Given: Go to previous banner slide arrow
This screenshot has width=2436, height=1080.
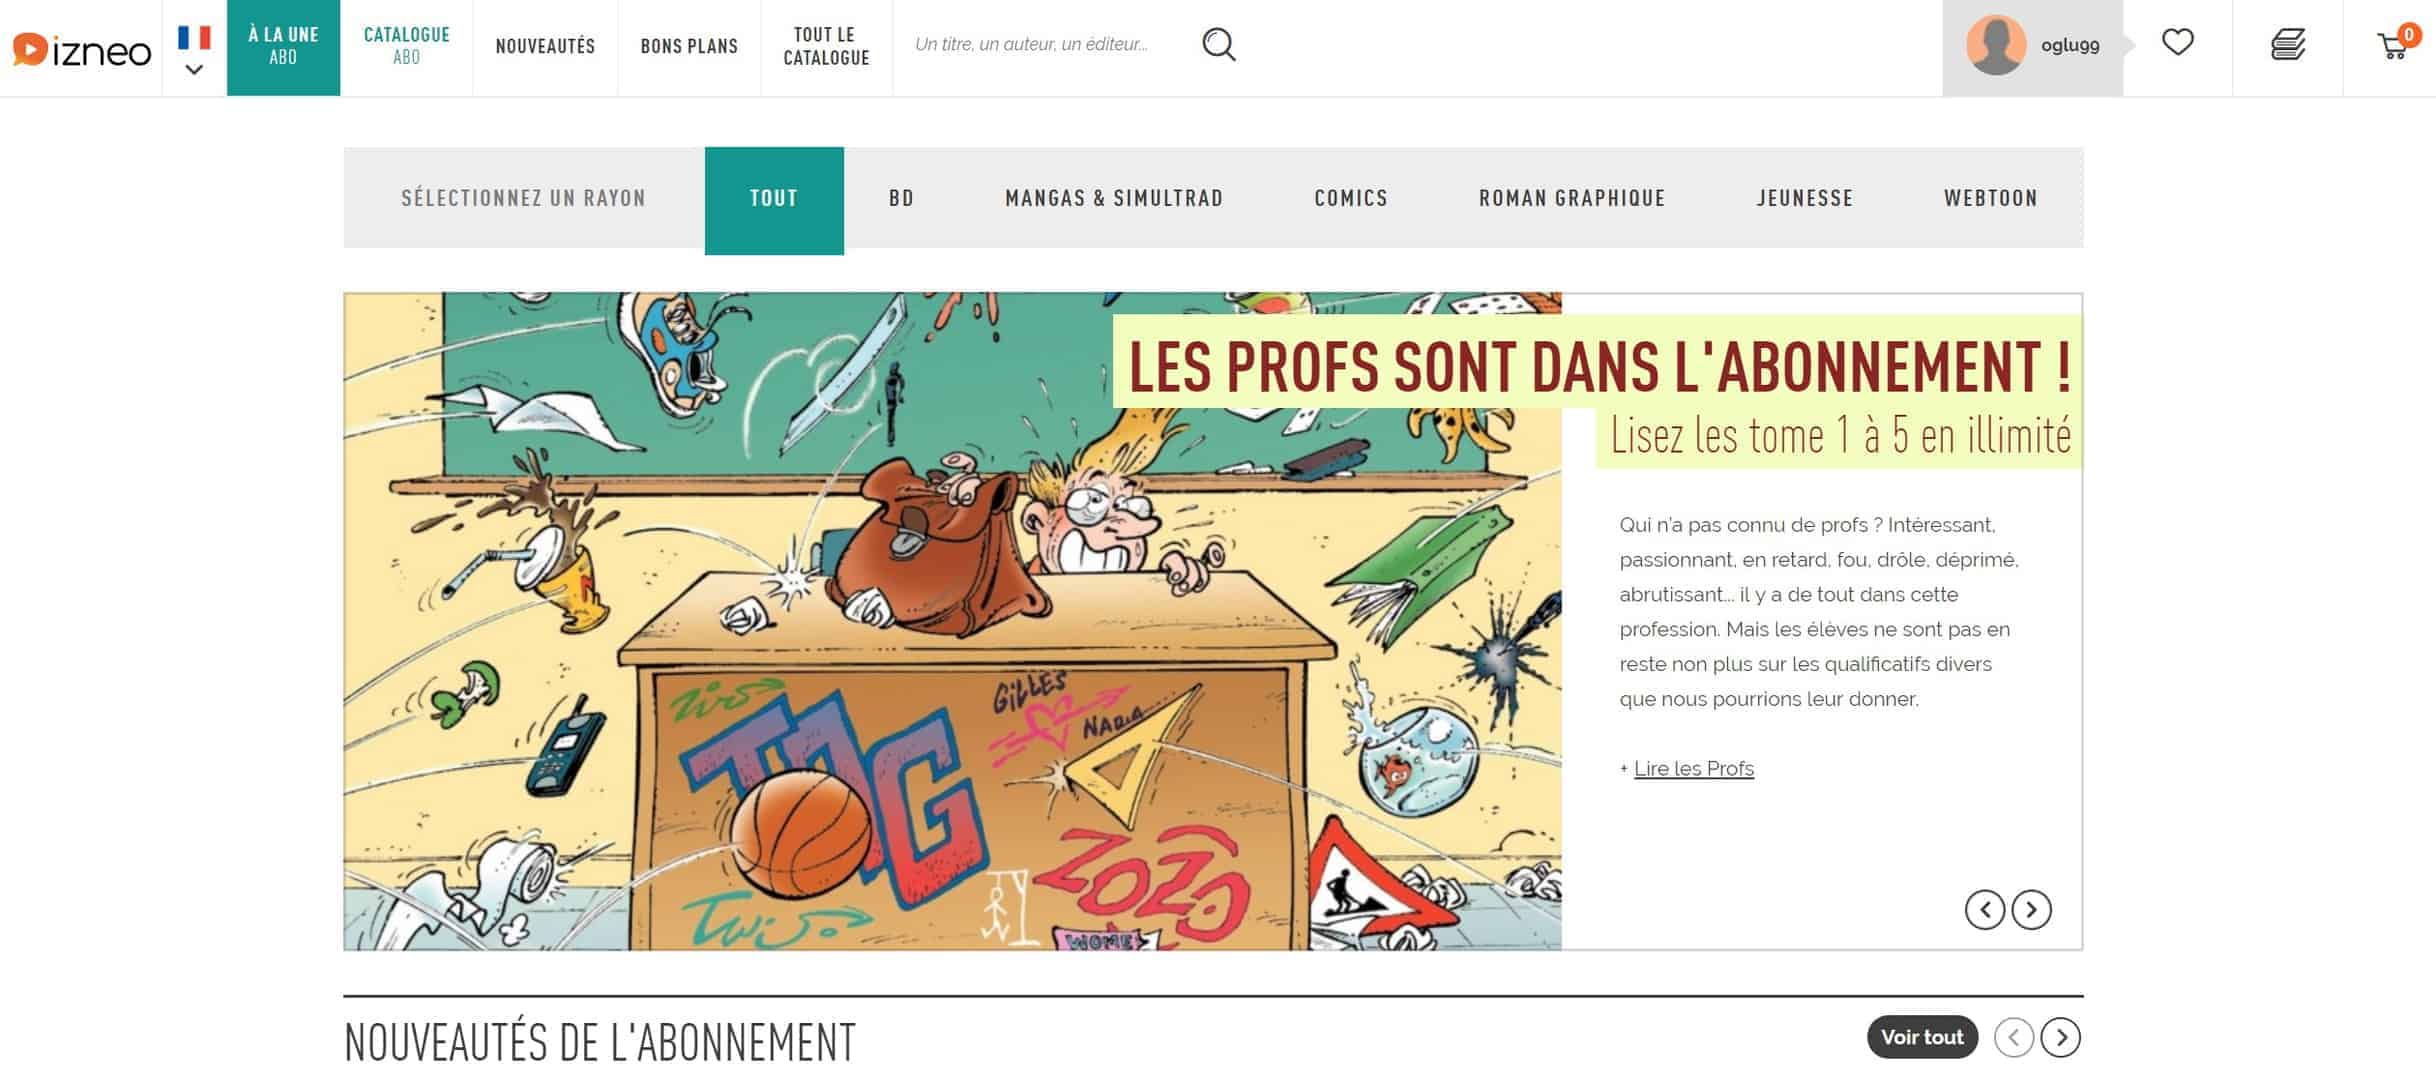Looking at the screenshot, I should 1985,909.
